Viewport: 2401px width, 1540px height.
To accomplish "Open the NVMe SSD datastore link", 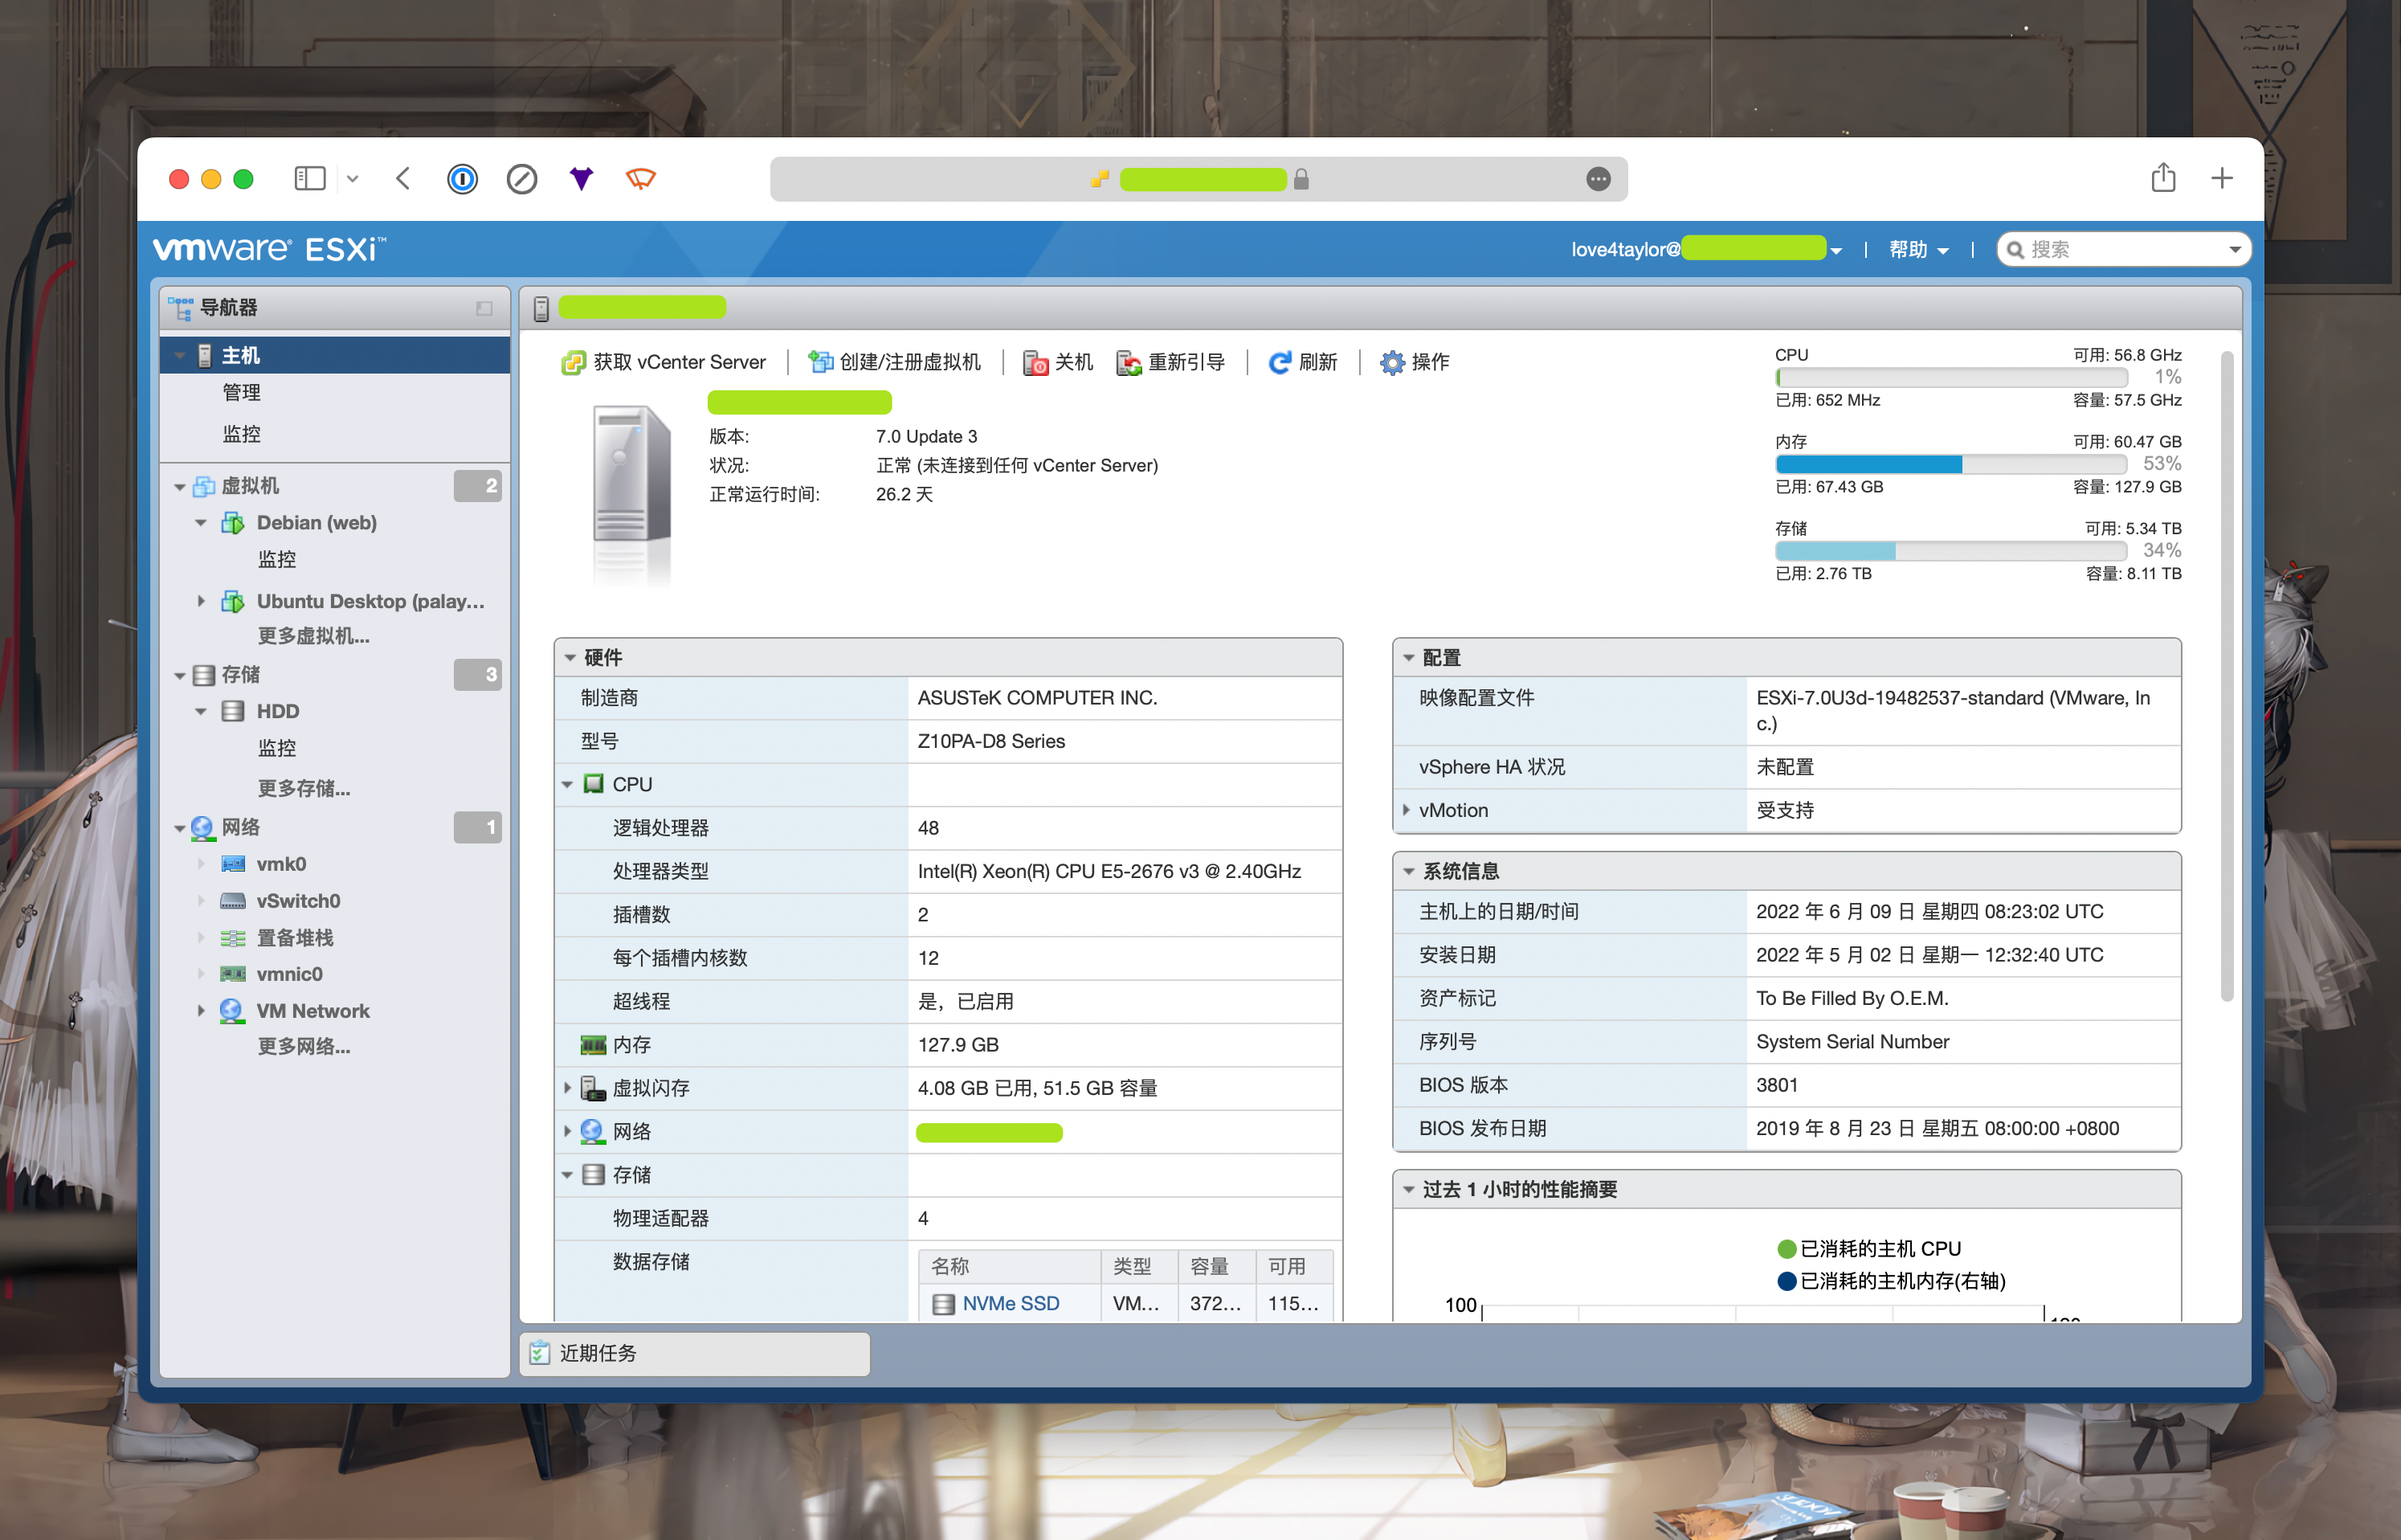I will click(x=1010, y=1303).
